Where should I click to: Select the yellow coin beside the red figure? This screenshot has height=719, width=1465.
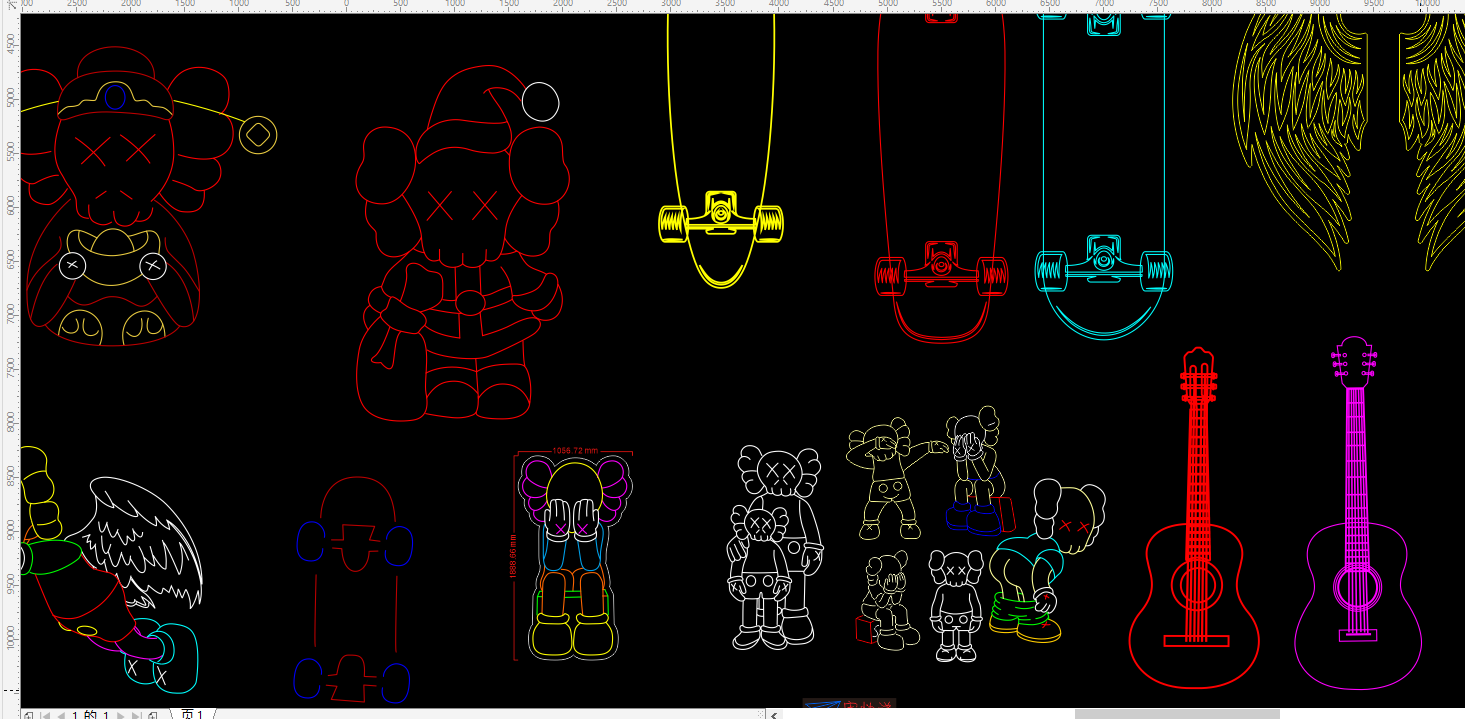coord(258,134)
